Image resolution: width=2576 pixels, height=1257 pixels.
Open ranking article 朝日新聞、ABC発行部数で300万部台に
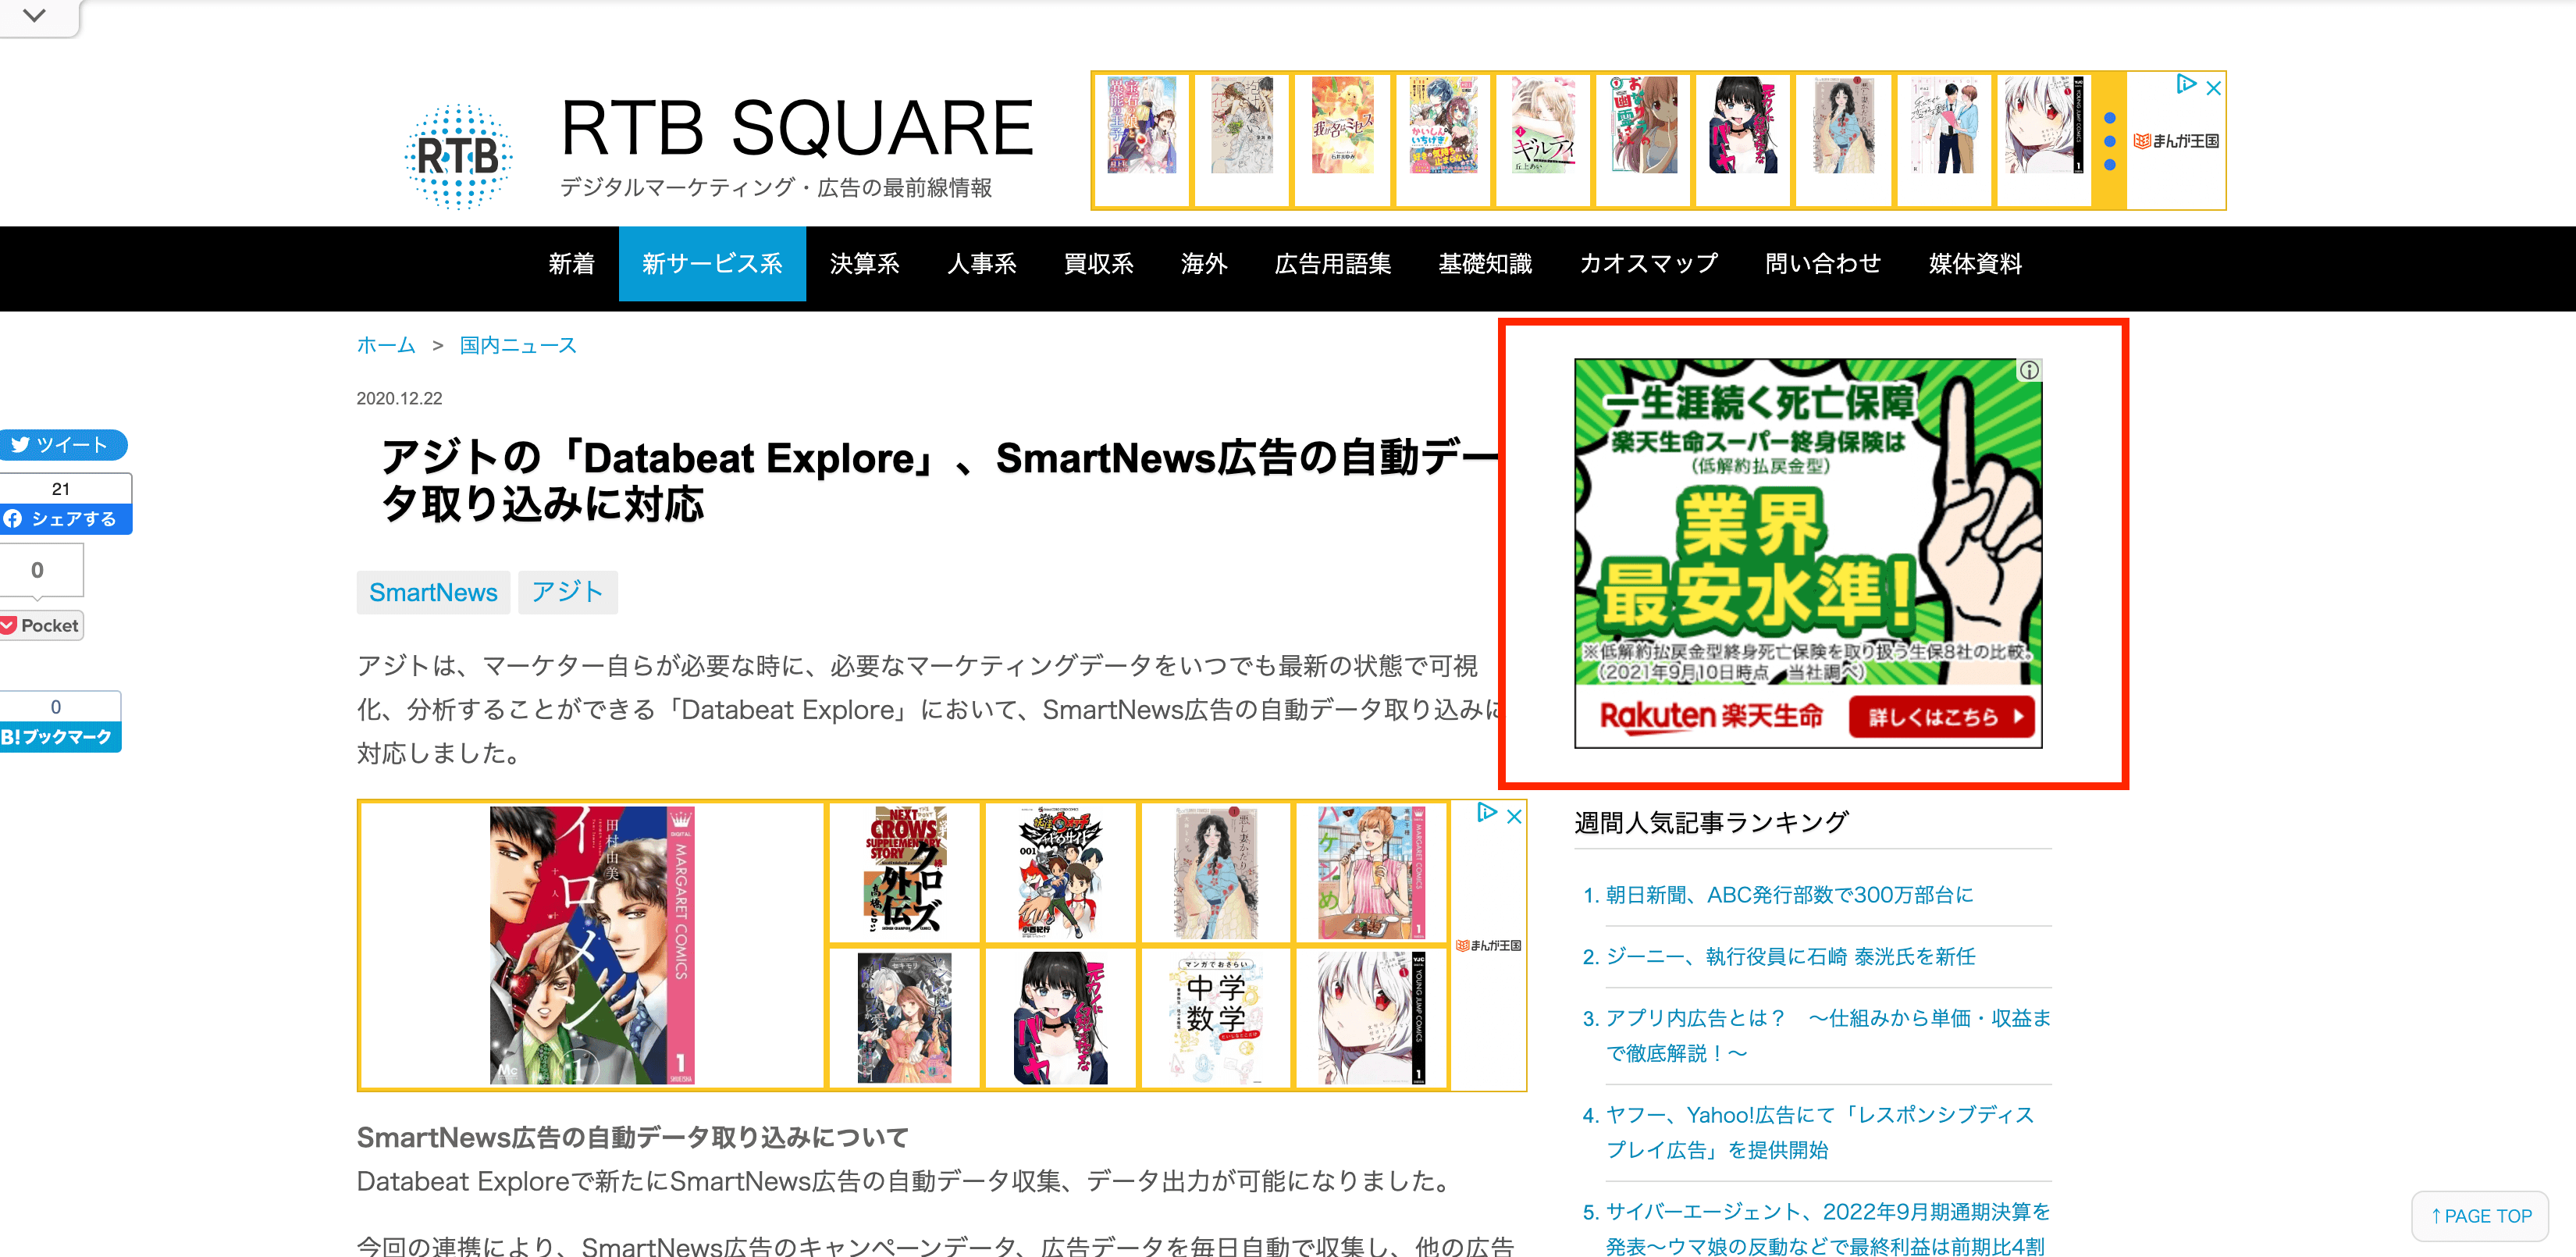[1789, 894]
